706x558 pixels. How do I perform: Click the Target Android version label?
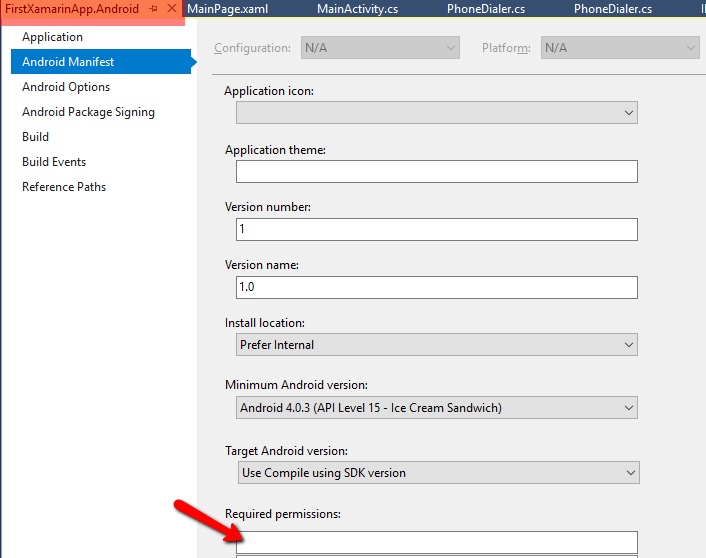[x=286, y=451]
